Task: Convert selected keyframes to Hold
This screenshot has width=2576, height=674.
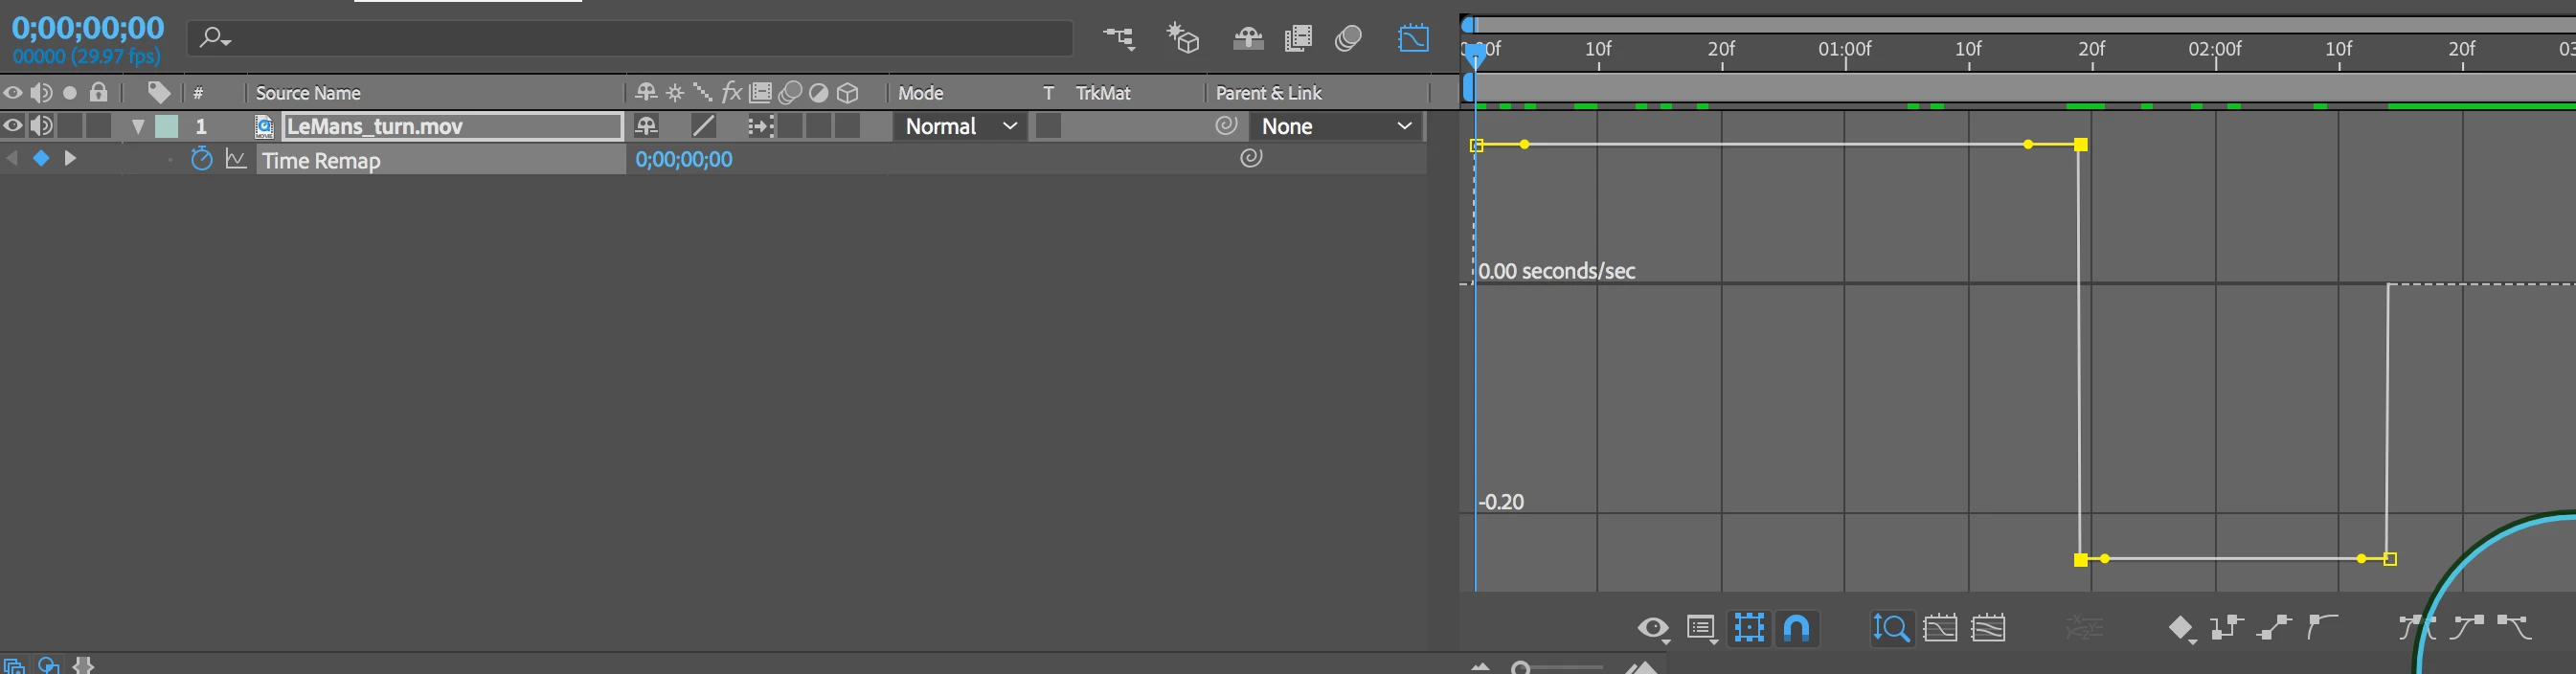Action: pos(2227,628)
